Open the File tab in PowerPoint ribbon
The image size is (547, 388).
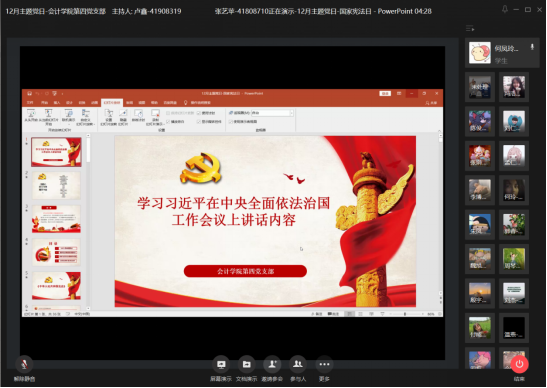tap(30, 103)
